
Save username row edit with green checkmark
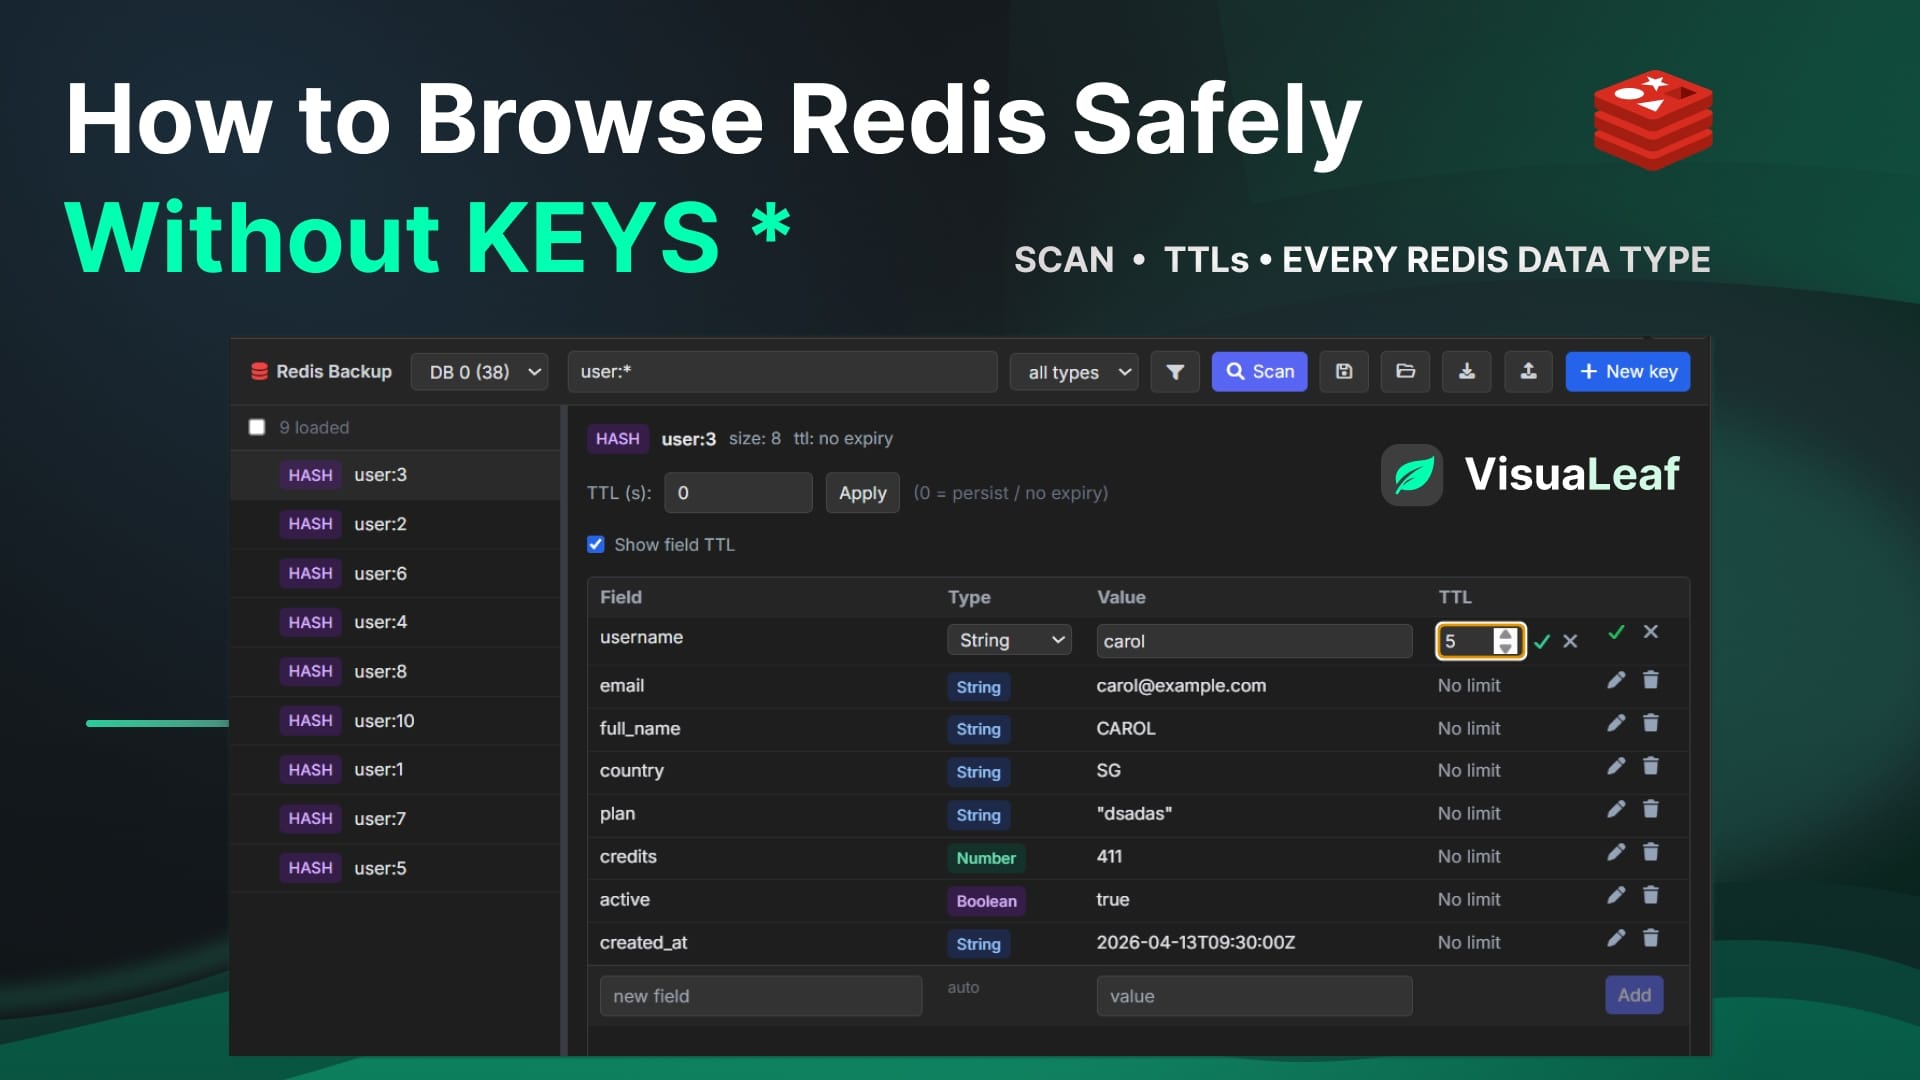(x=1616, y=632)
